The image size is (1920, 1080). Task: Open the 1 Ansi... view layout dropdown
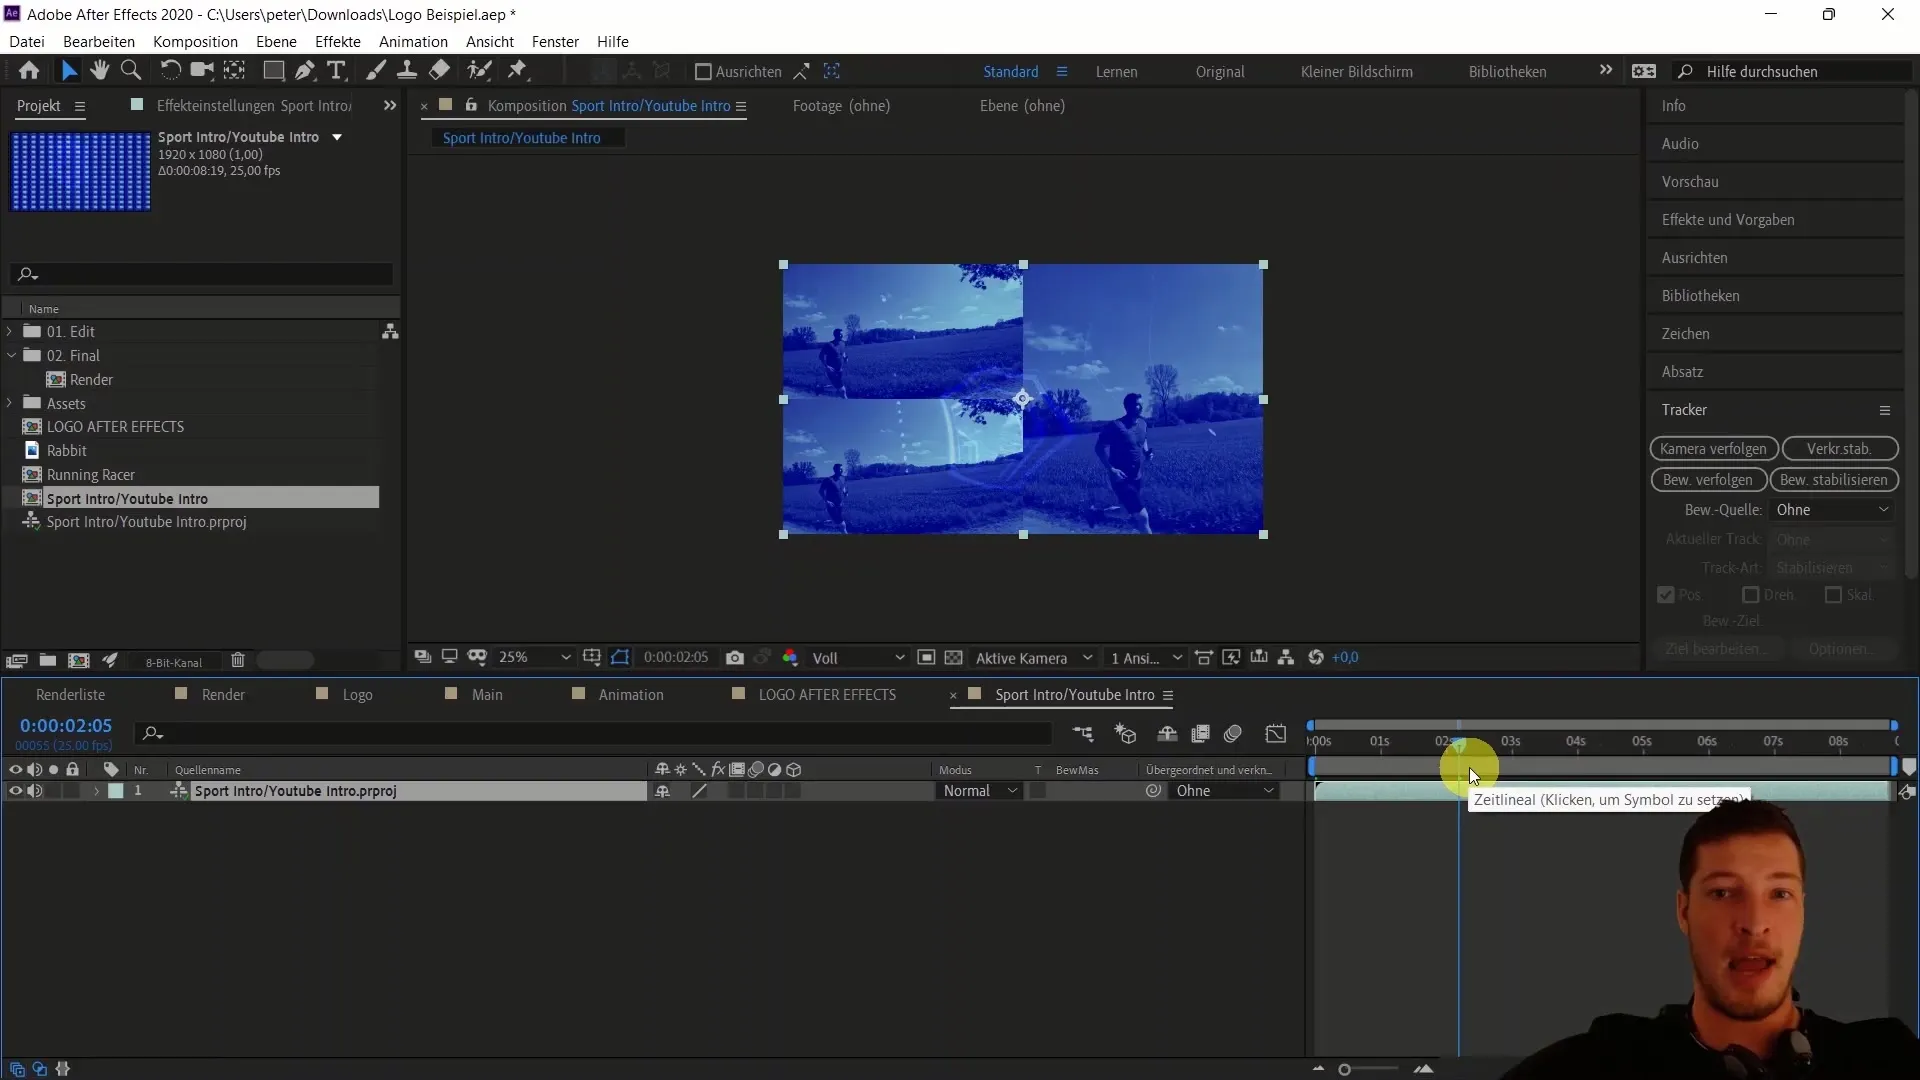pyautogui.click(x=1146, y=658)
